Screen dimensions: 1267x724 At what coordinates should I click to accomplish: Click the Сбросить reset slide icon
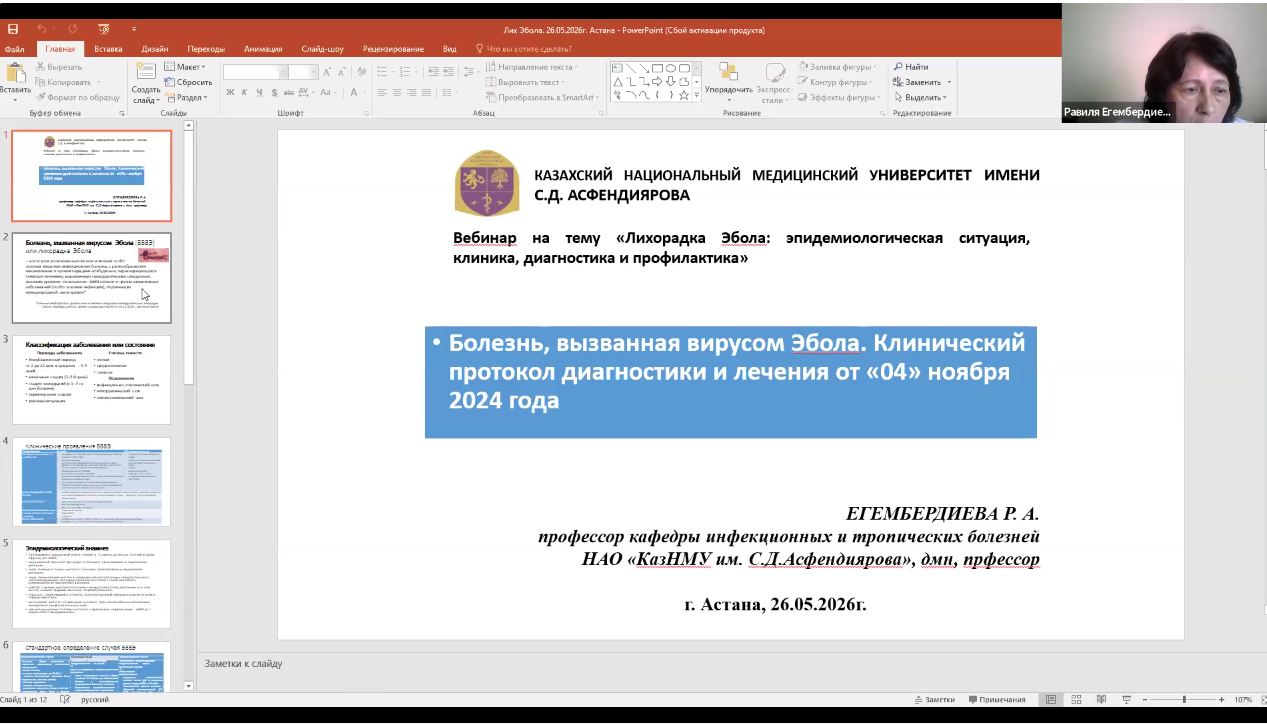tap(170, 82)
